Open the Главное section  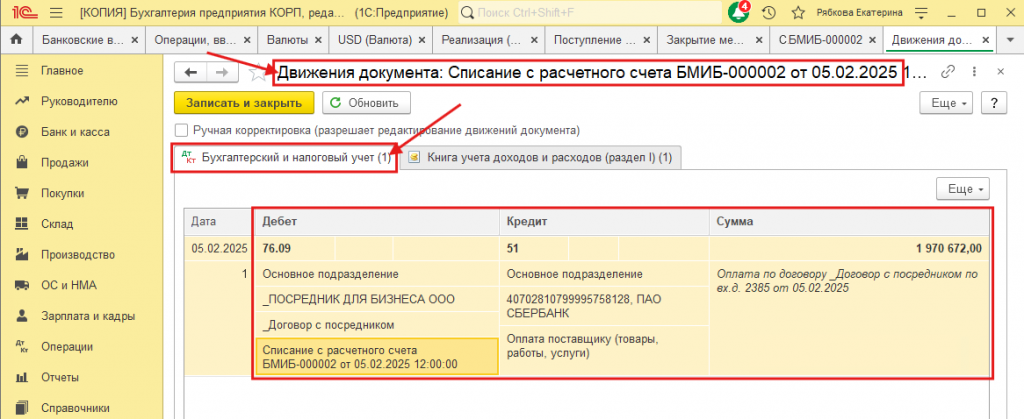61,70
